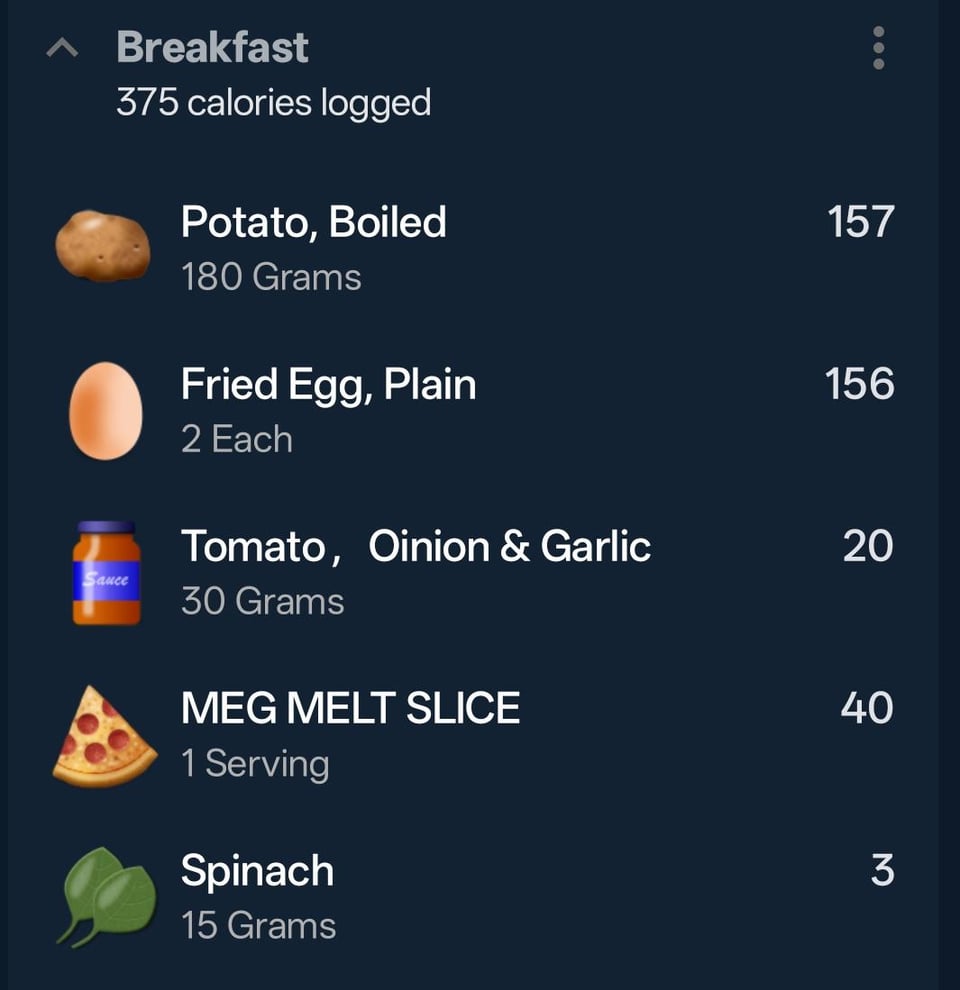Tap the fried egg food icon
This screenshot has height=990, width=960.
point(105,411)
